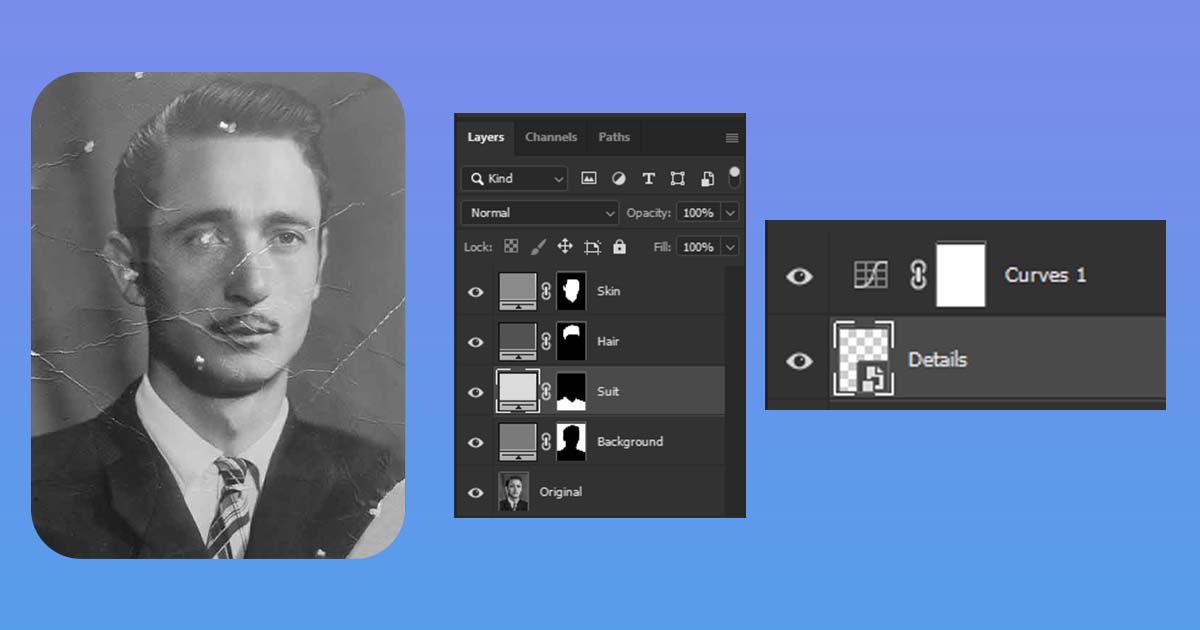Enable Lock transparent pixels
This screenshot has height=630, width=1200.
click(512, 245)
